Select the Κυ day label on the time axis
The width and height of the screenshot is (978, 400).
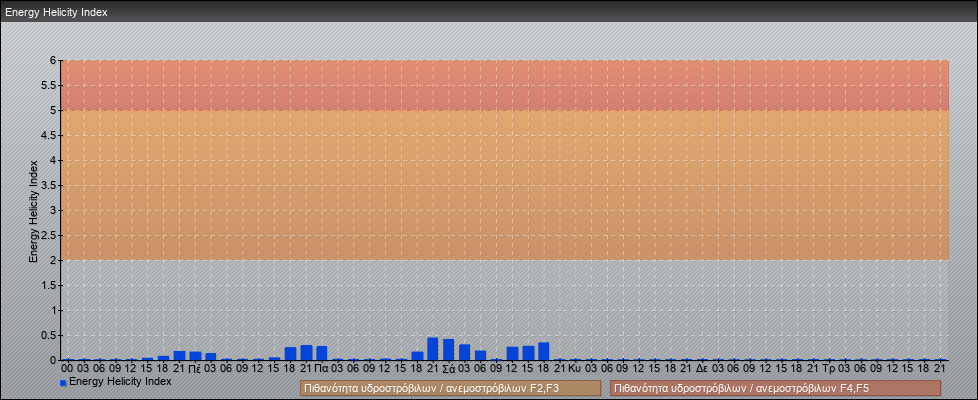[574, 368]
